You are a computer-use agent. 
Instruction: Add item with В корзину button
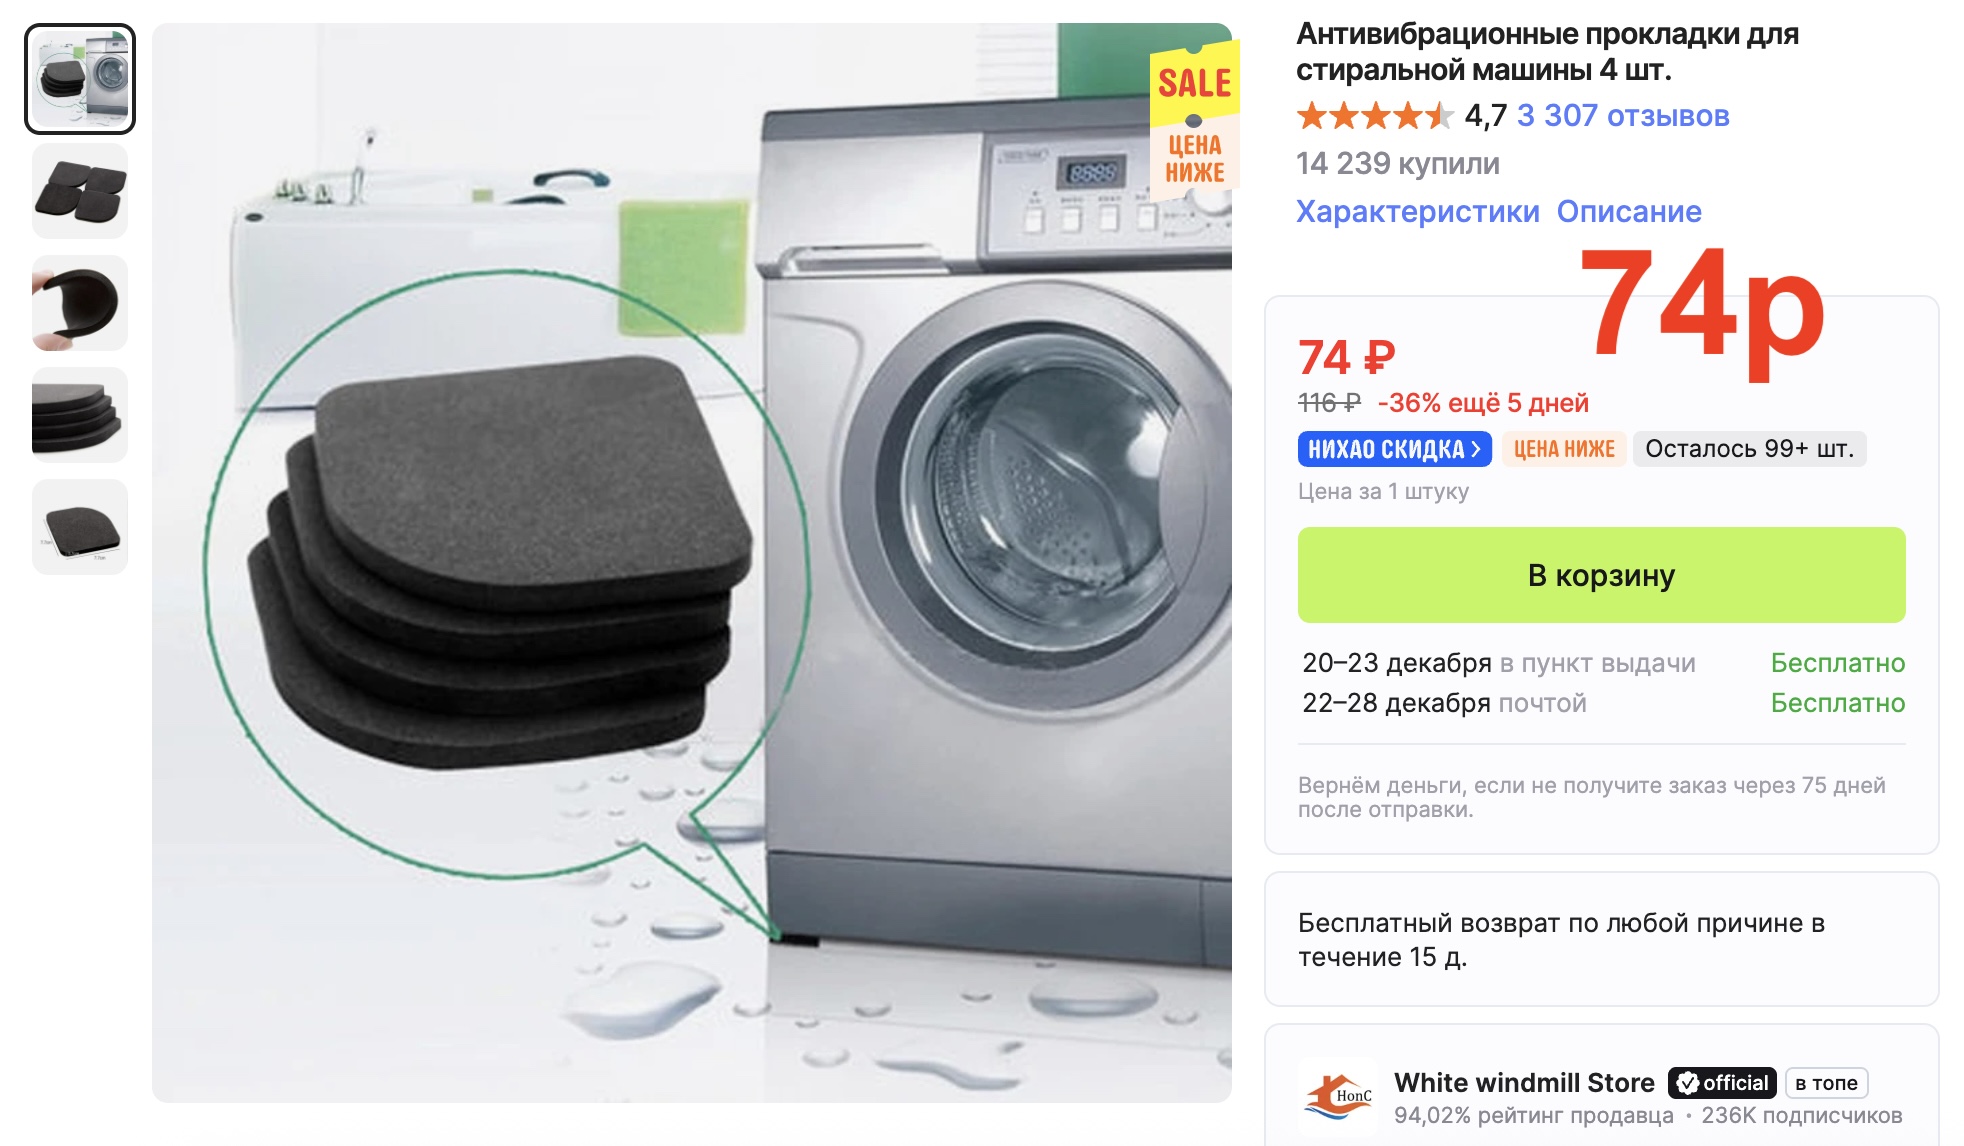(x=1601, y=575)
